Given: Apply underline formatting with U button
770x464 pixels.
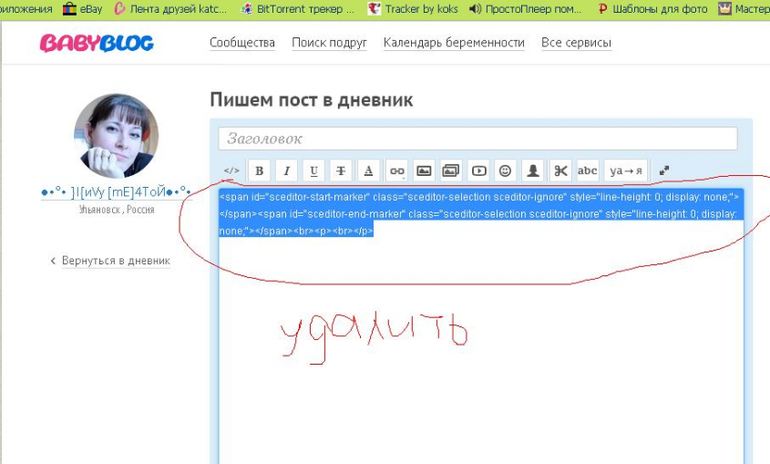Looking at the screenshot, I should click(314, 171).
